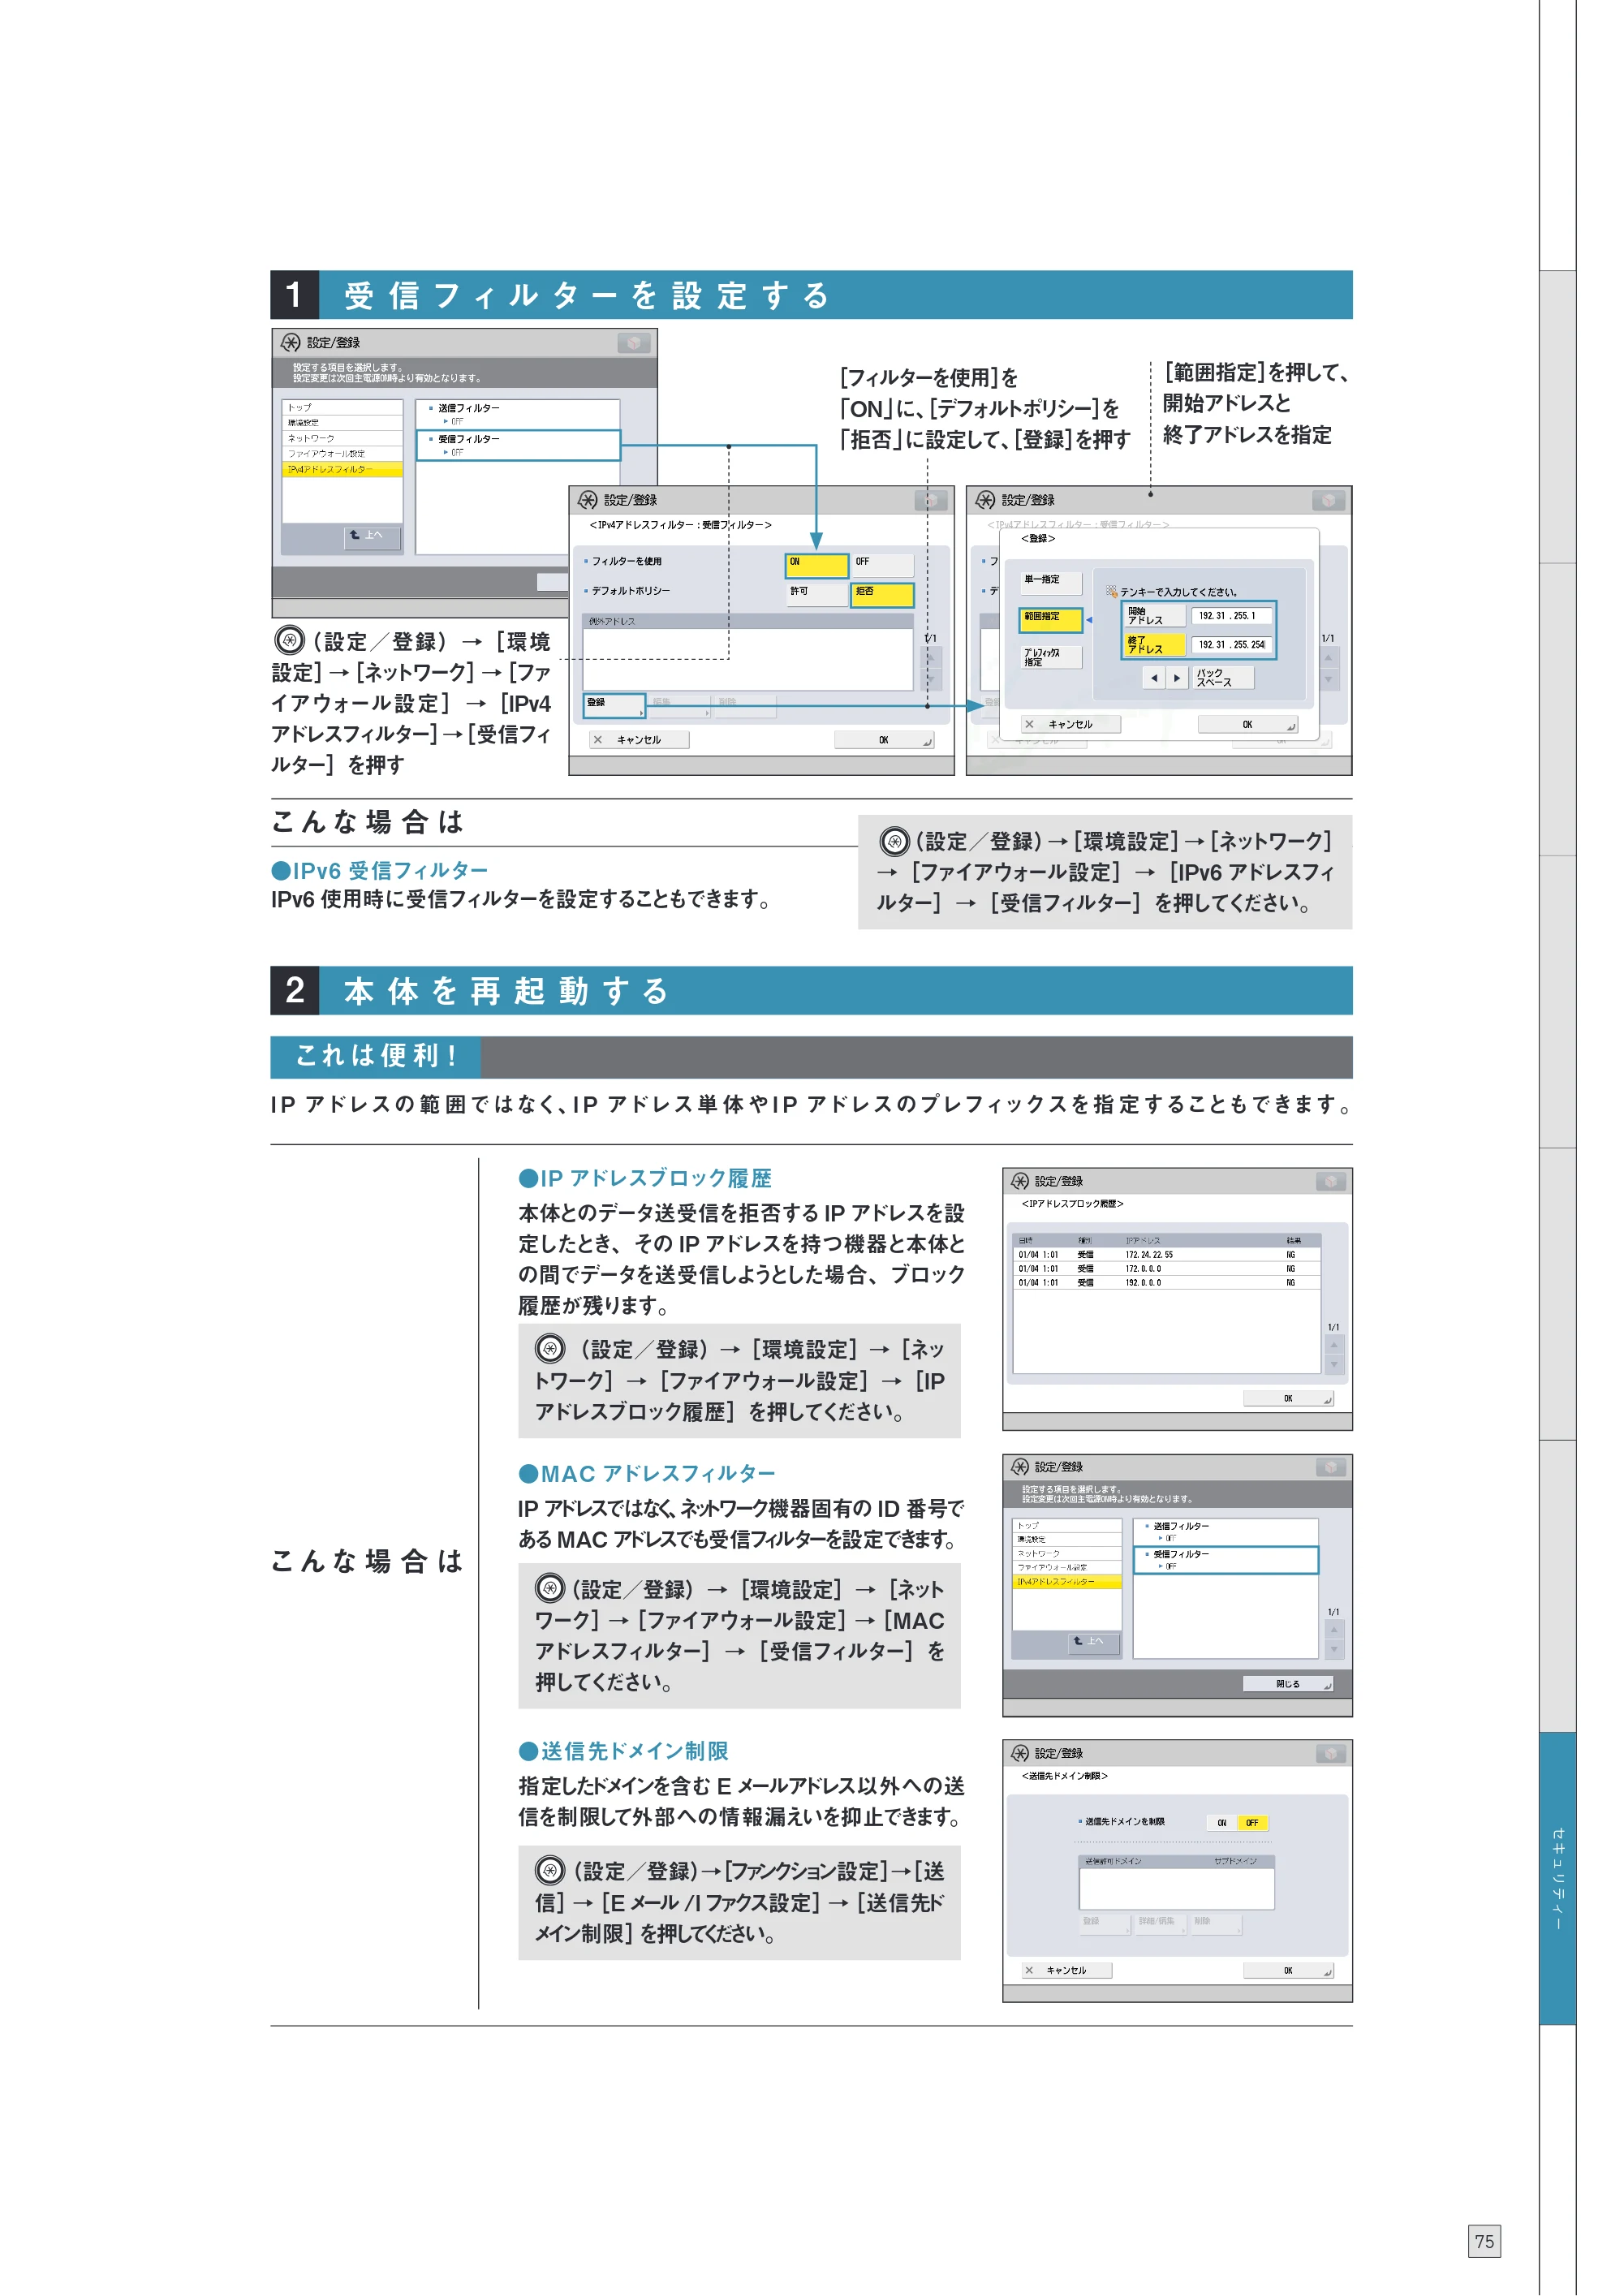Screen dimensions: 1624x2296
Task: Move cursor left with the left arrow key
Action: pyautogui.click(x=1154, y=678)
